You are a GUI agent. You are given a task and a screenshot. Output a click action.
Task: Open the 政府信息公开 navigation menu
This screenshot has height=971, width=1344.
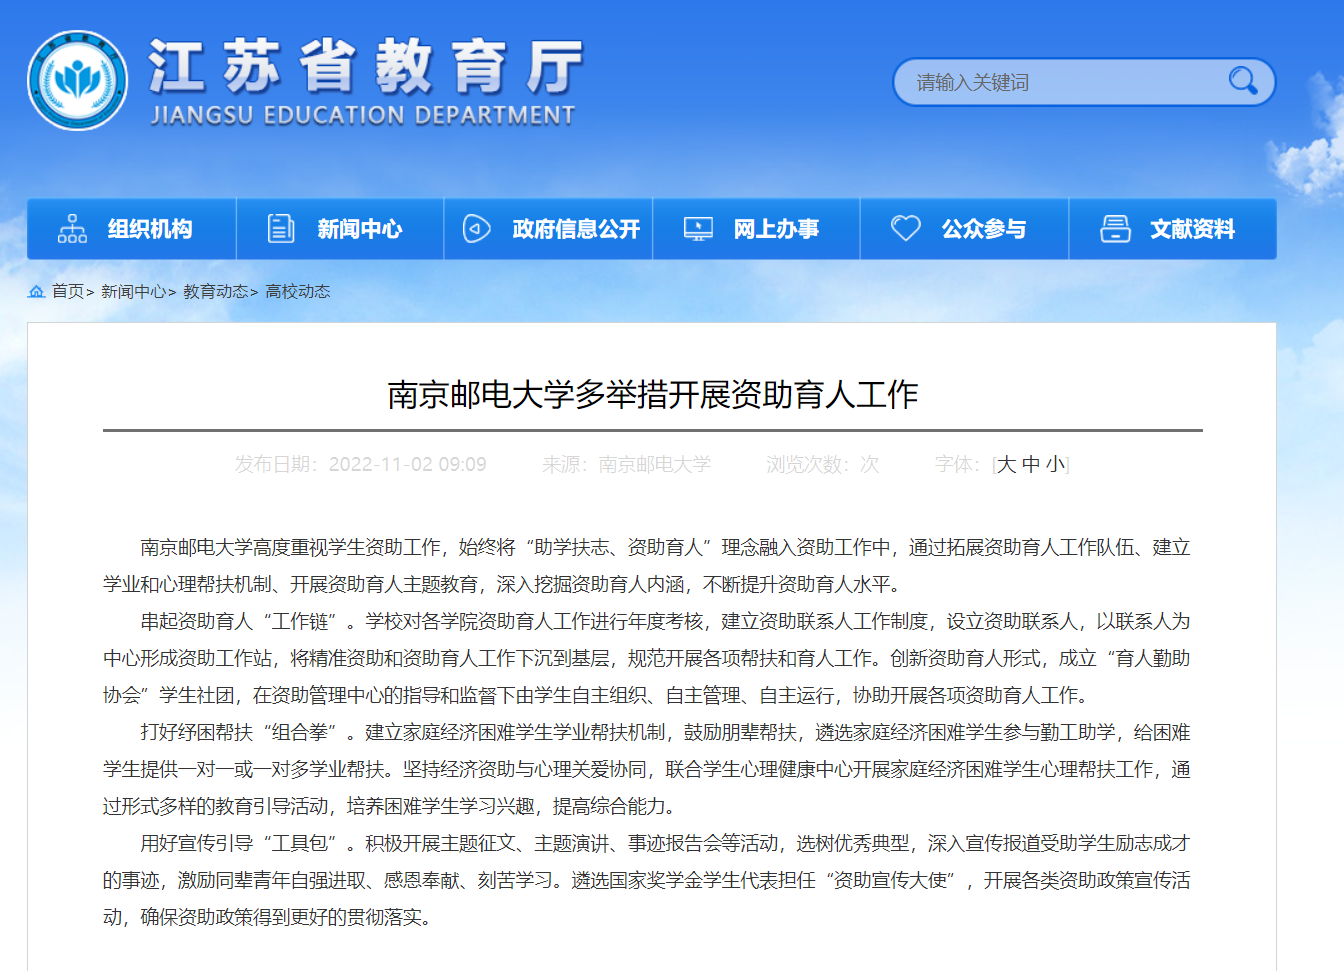pos(575,229)
